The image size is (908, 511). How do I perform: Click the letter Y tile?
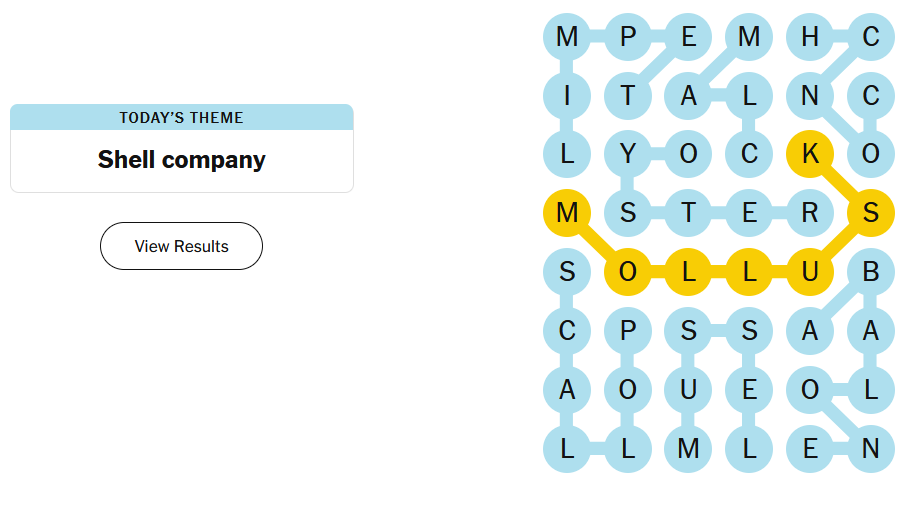coord(628,154)
